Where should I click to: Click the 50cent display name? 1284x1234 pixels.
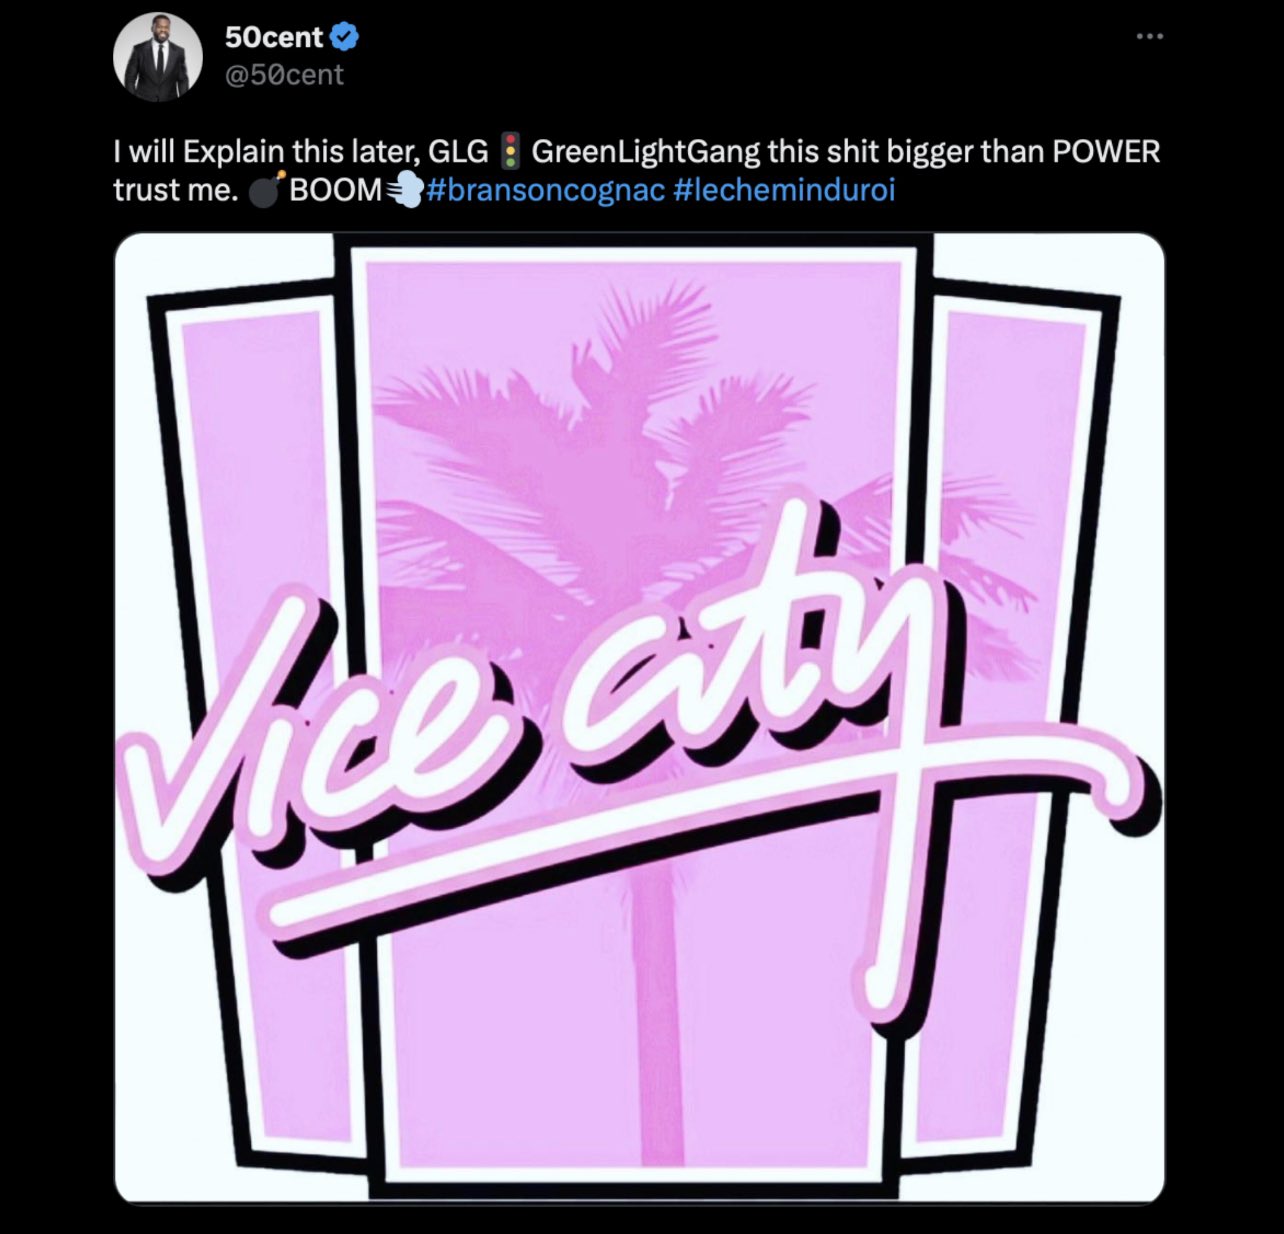coord(274,37)
